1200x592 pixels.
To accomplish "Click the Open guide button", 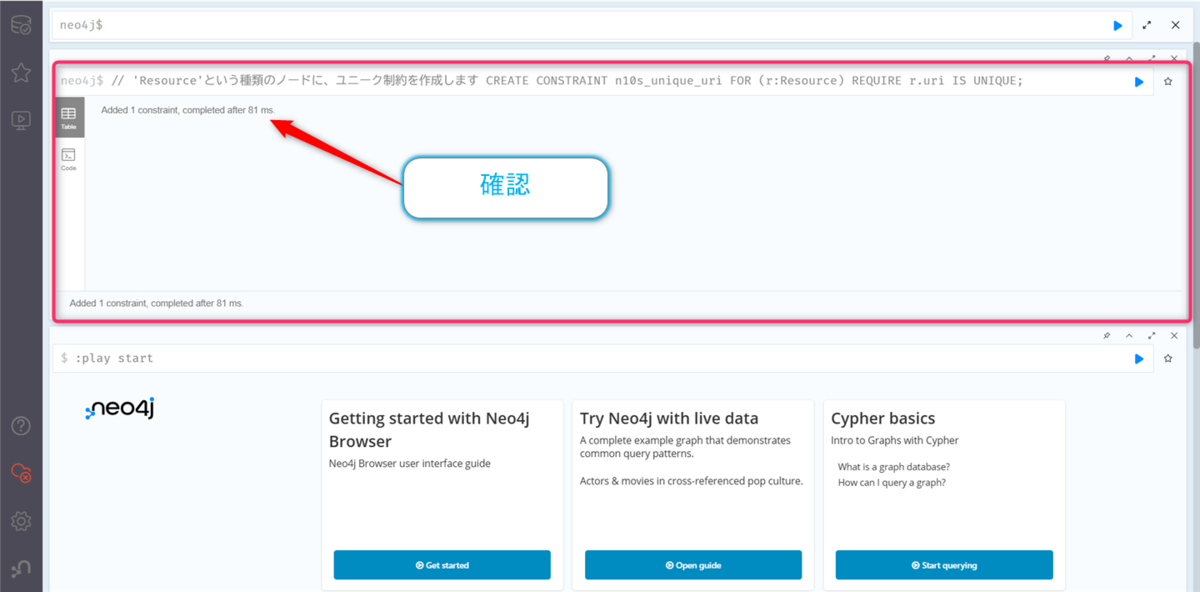I will [693, 565].
